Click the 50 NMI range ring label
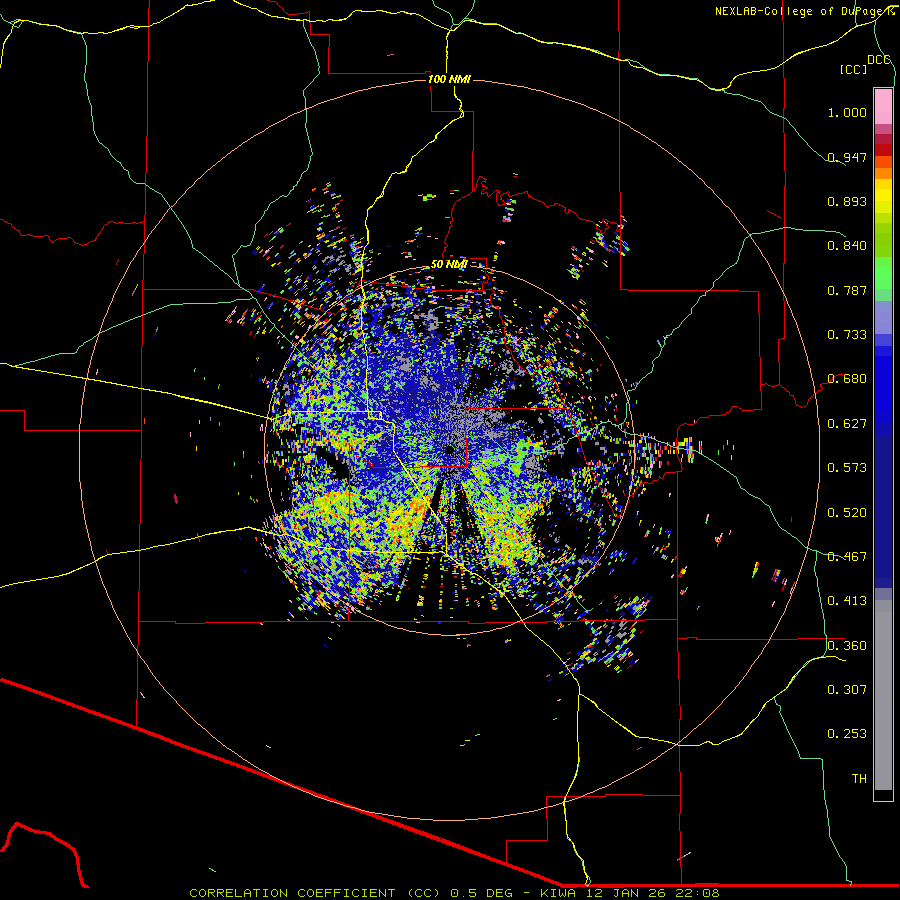This screenshot has height=900, width=900. click(x=449, y=264)
